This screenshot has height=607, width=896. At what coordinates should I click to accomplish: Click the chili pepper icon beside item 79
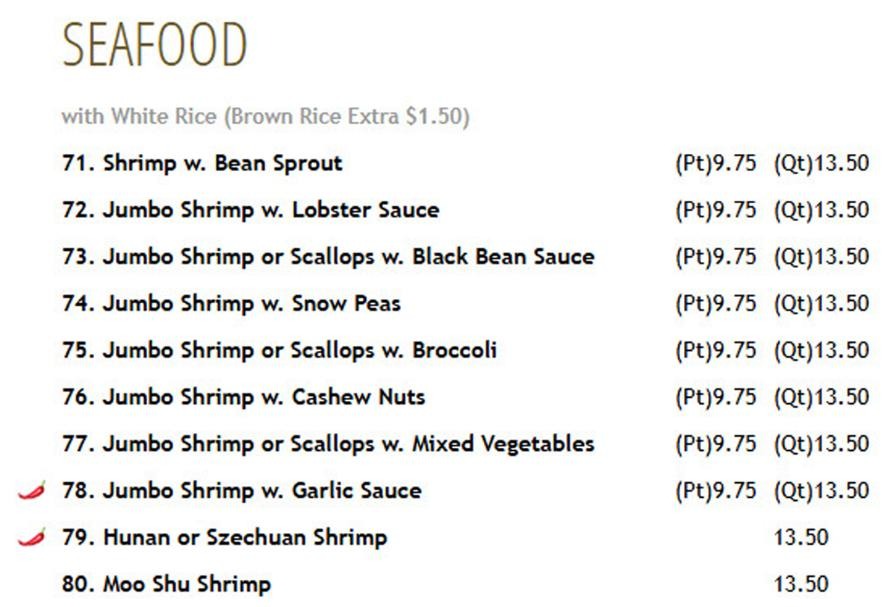pyautogui.click(x=31, y=538)
